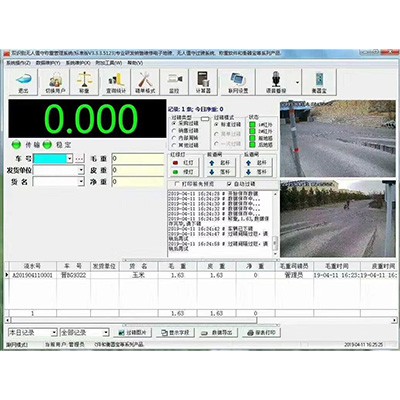Click the 毛重 input field
Screen dimensions: 400x400
tap(138, 159)
